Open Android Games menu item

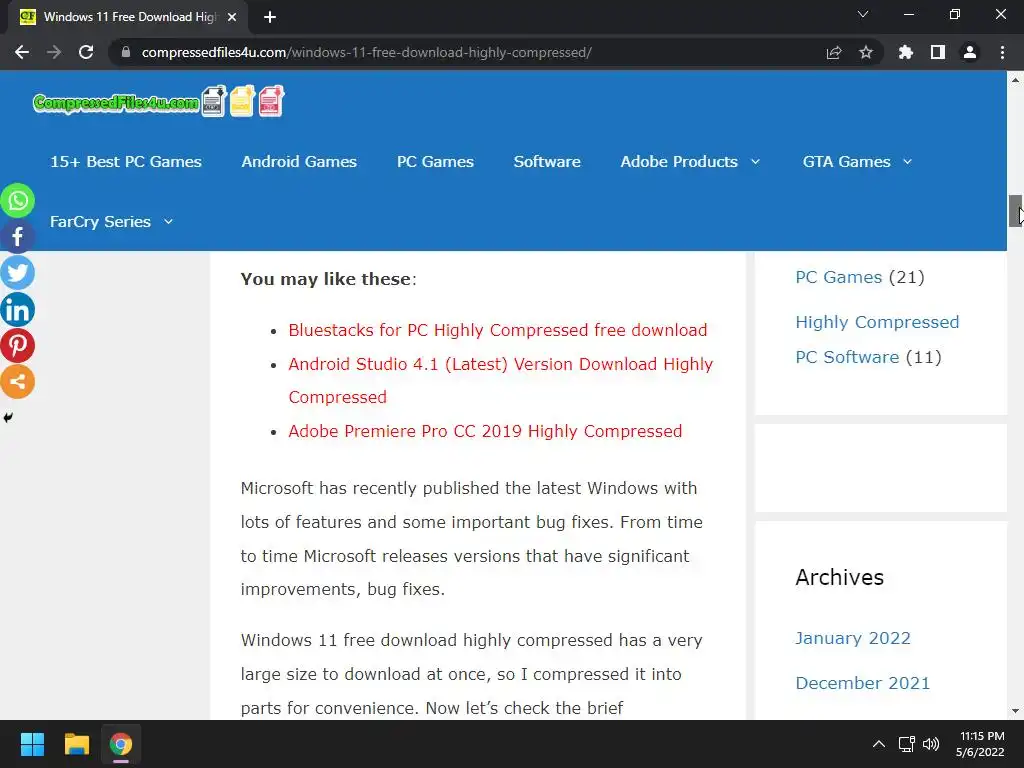299,161
